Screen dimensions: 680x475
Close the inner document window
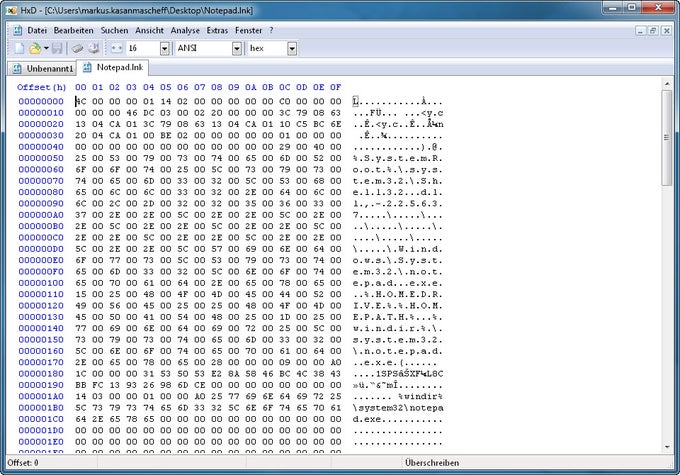[x=666, y=30]
